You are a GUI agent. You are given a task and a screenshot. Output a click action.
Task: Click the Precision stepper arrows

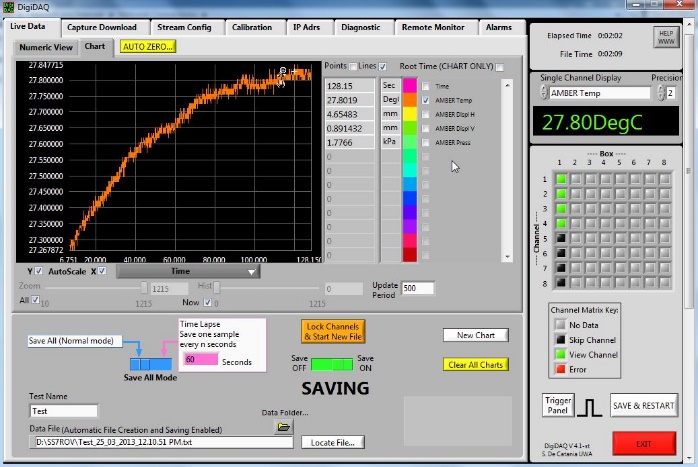click(x=661, y=93)
